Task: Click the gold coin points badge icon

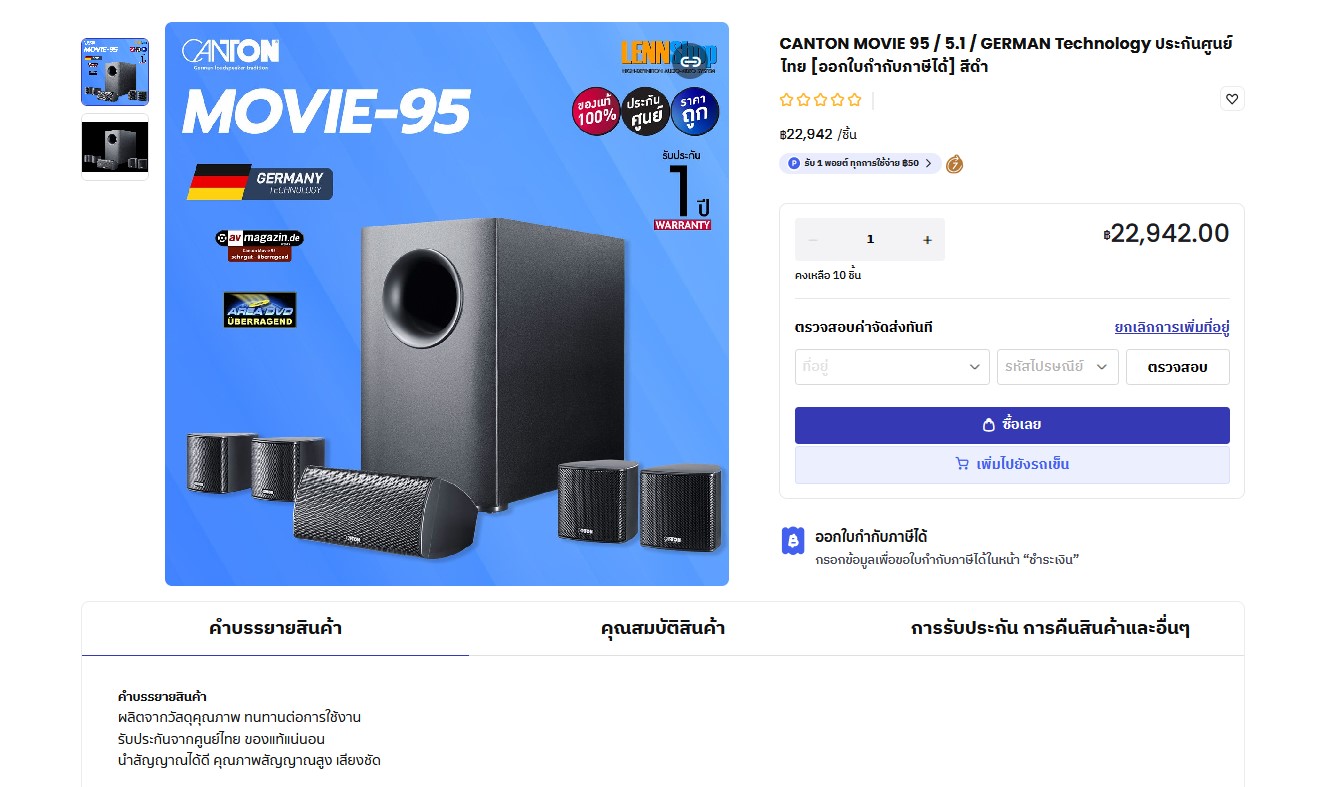Action: pyautogui.click(x=955, y=163)
